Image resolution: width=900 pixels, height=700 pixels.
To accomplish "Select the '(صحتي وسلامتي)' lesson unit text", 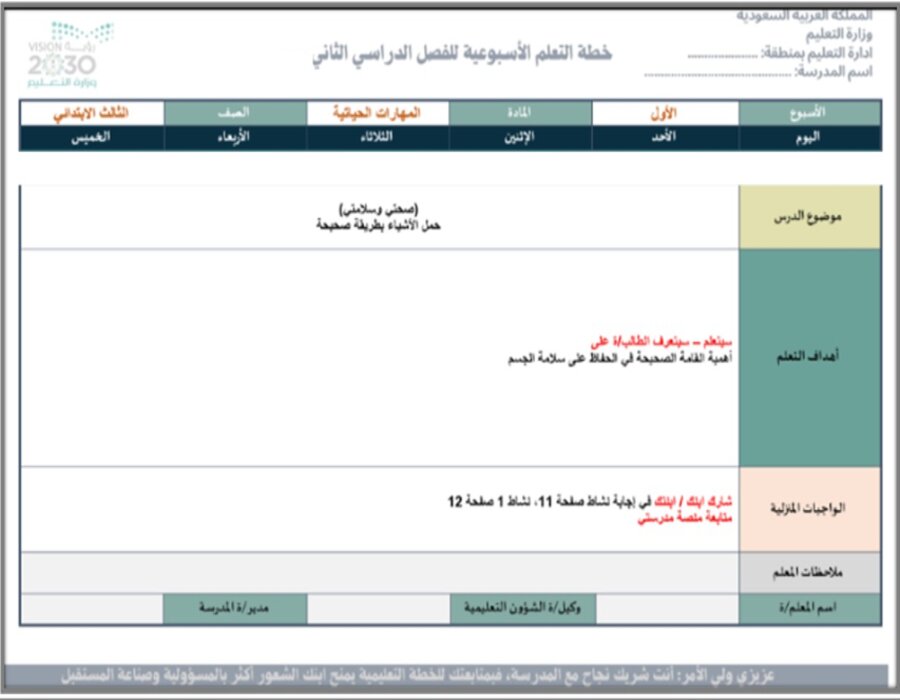I will 378,208.
